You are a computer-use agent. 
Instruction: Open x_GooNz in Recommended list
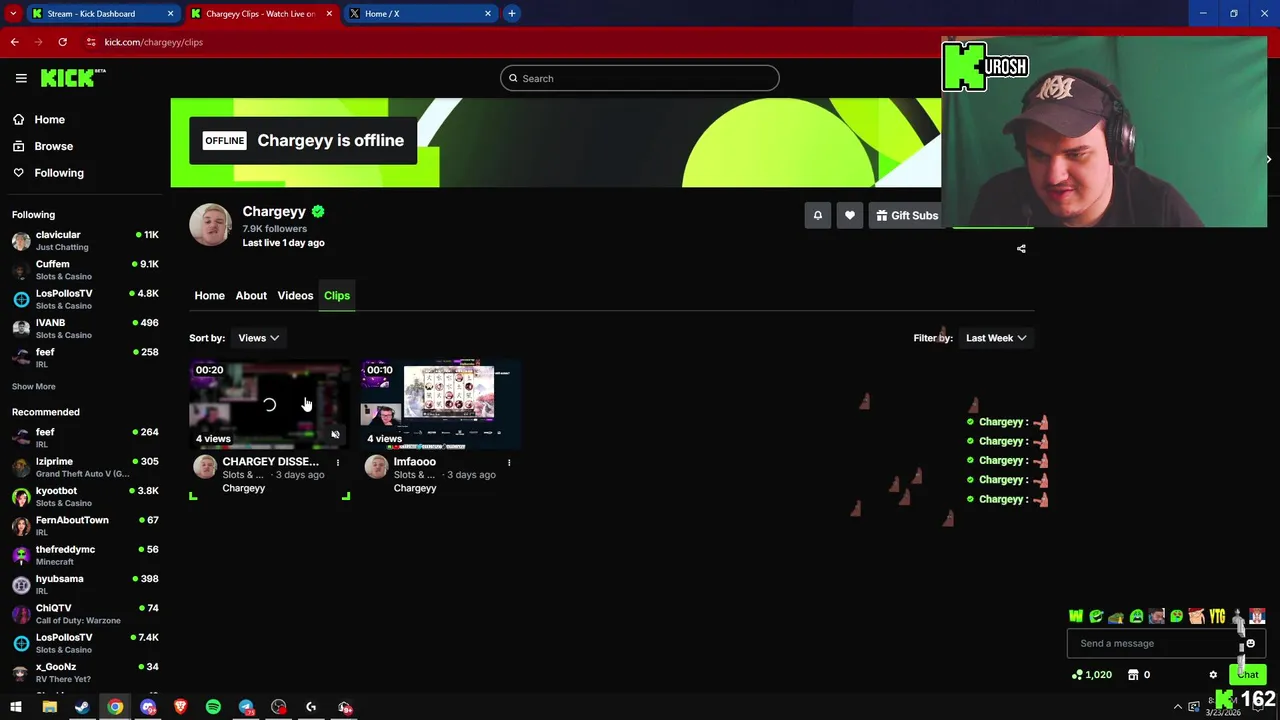tap(85, 672)
